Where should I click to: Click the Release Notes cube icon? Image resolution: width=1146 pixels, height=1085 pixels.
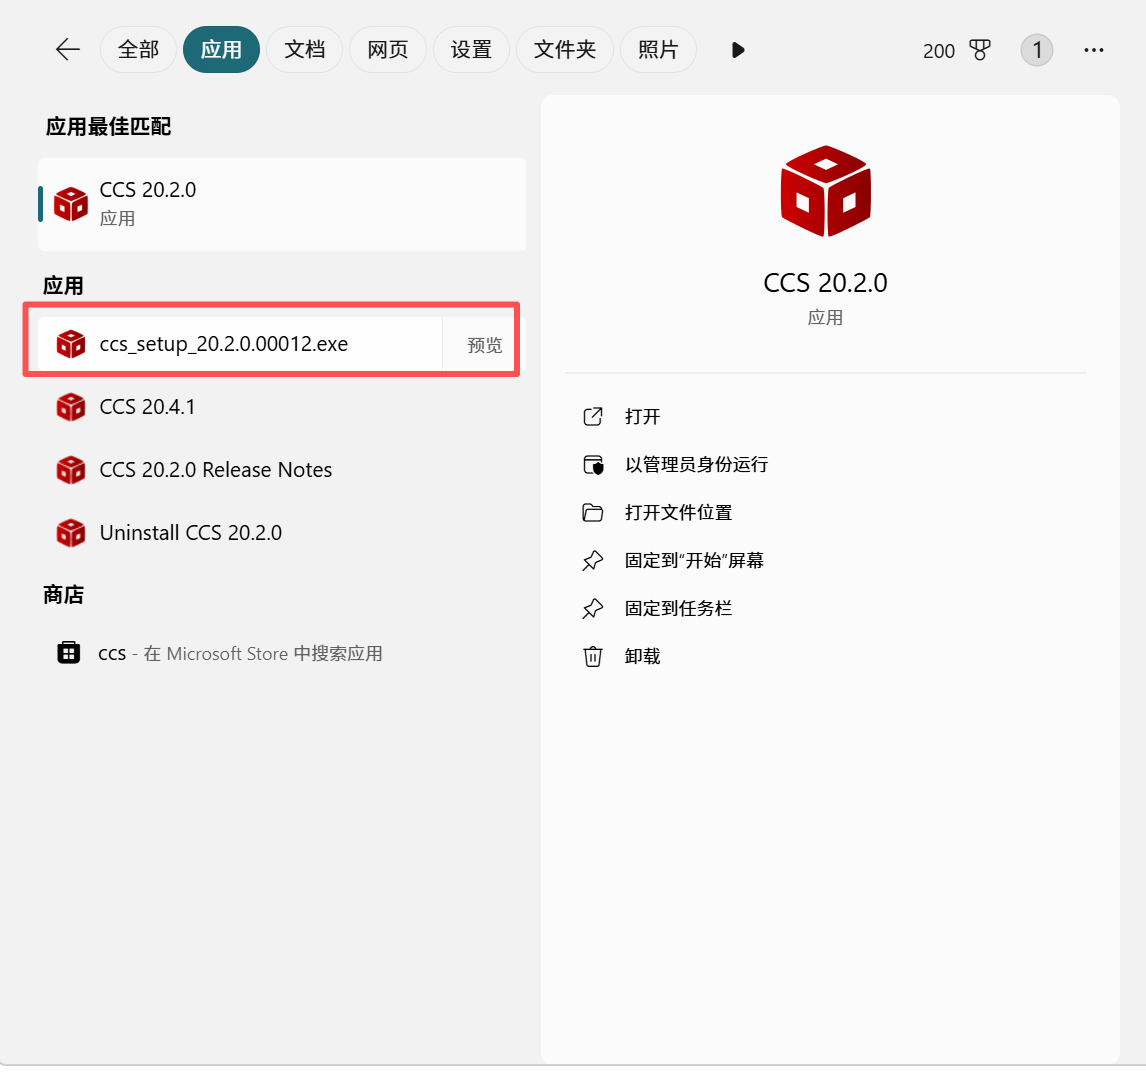[x=71, y=470]
